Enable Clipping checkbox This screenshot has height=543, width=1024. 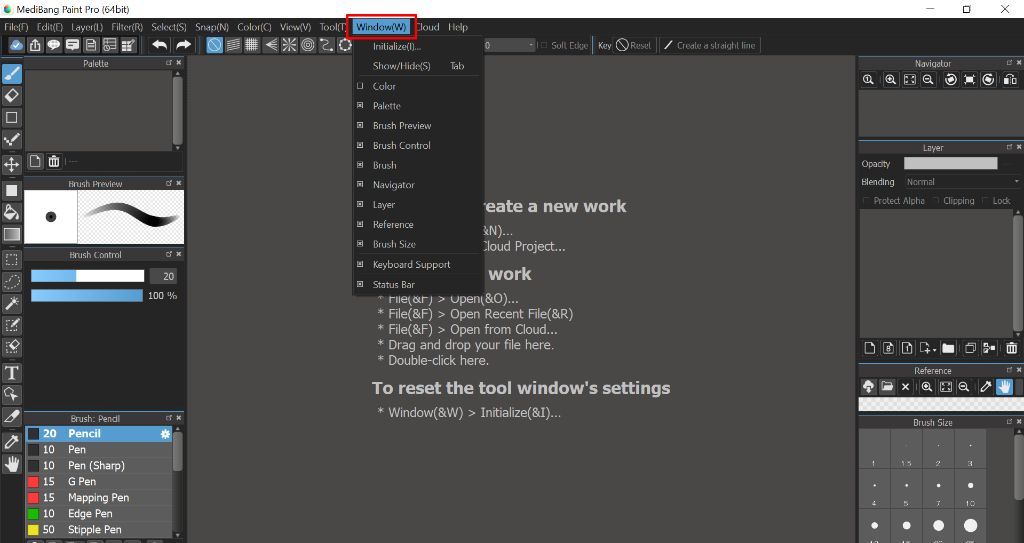click(x=936, y=201)
